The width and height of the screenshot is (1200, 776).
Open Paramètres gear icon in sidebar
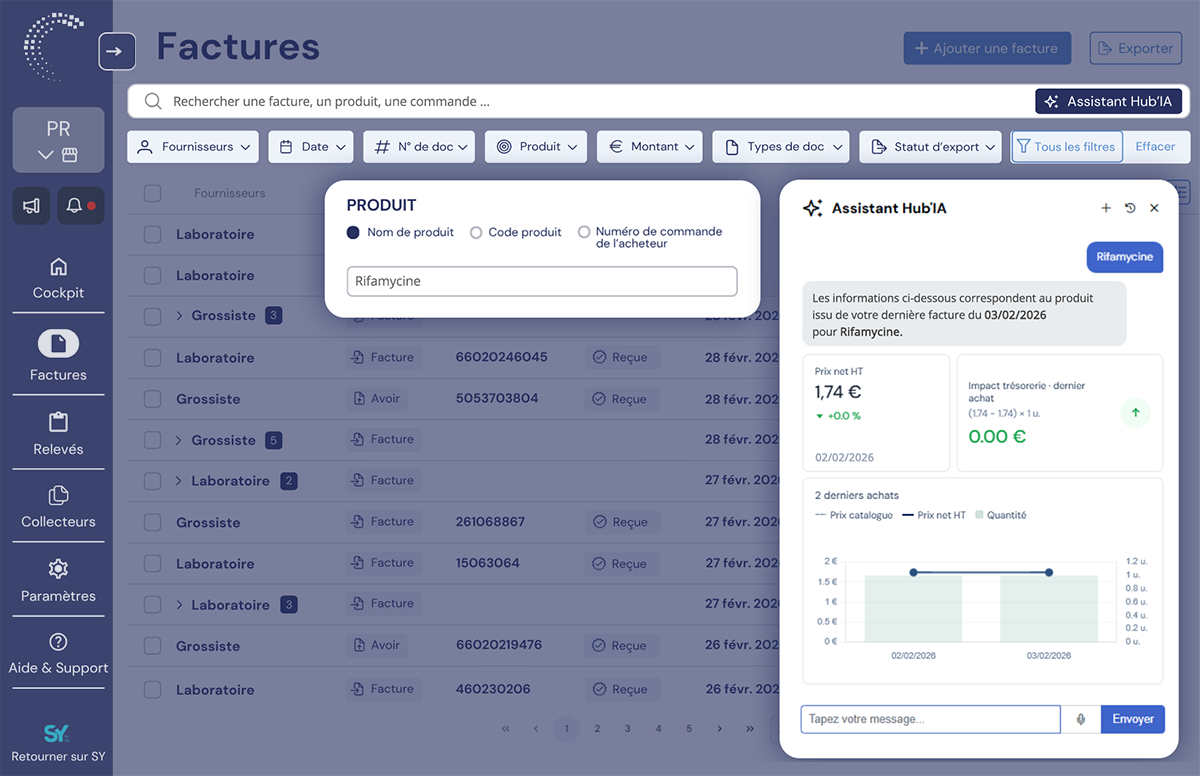pyautogui.click(x=58, y=569)
